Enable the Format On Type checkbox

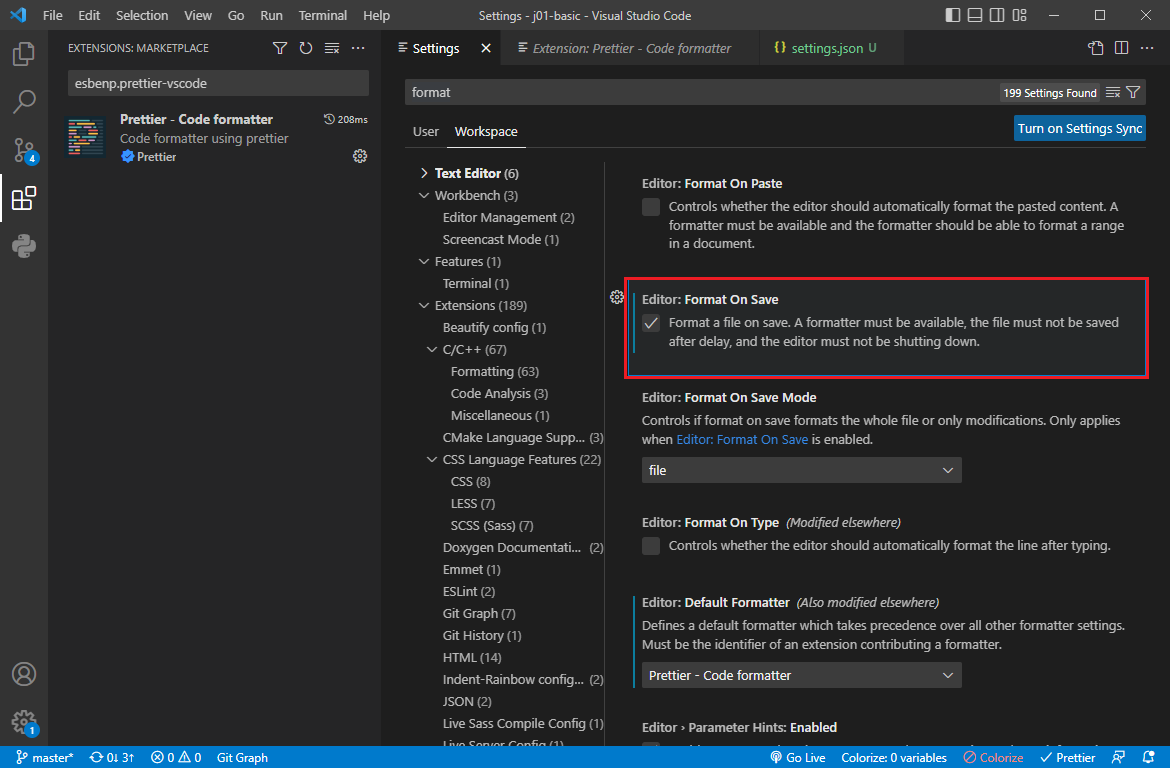pos(651,546)
